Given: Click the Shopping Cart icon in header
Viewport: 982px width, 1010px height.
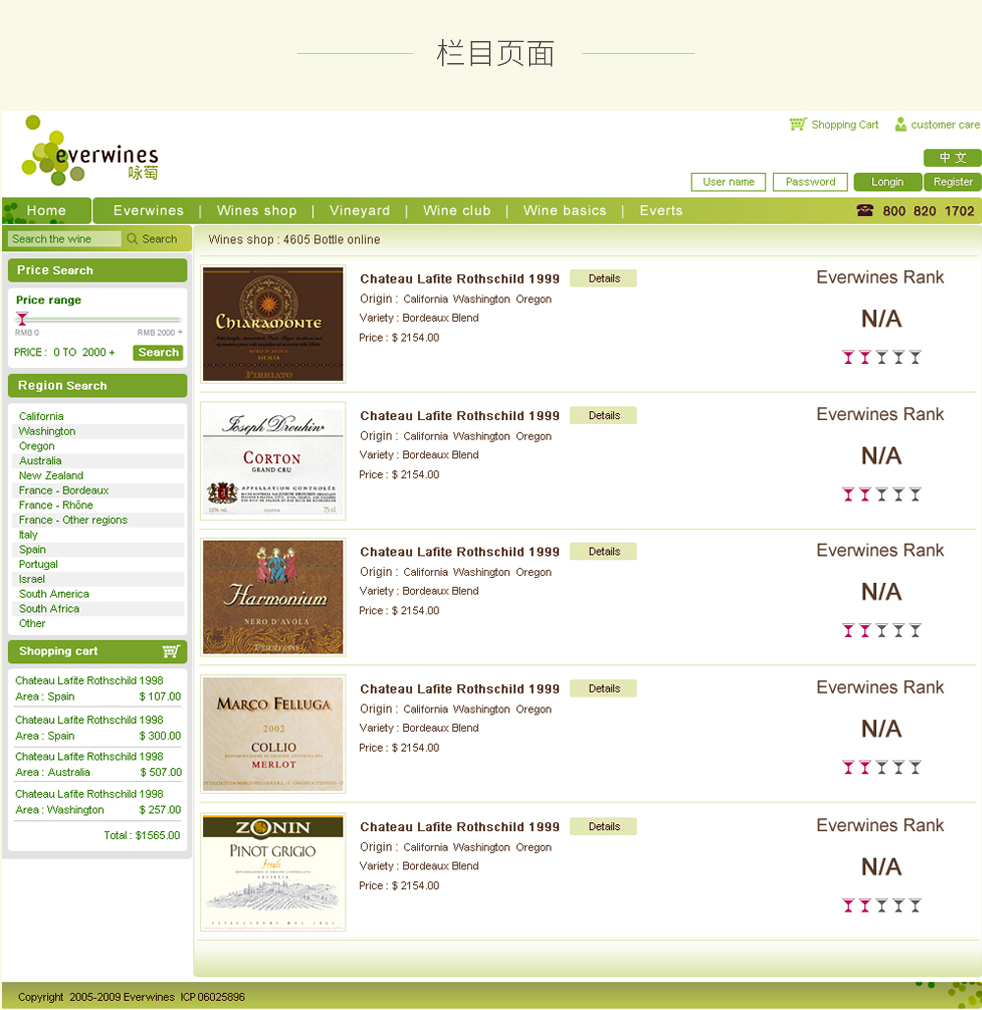Looking at the screenshot, I should tap(797, 124).
